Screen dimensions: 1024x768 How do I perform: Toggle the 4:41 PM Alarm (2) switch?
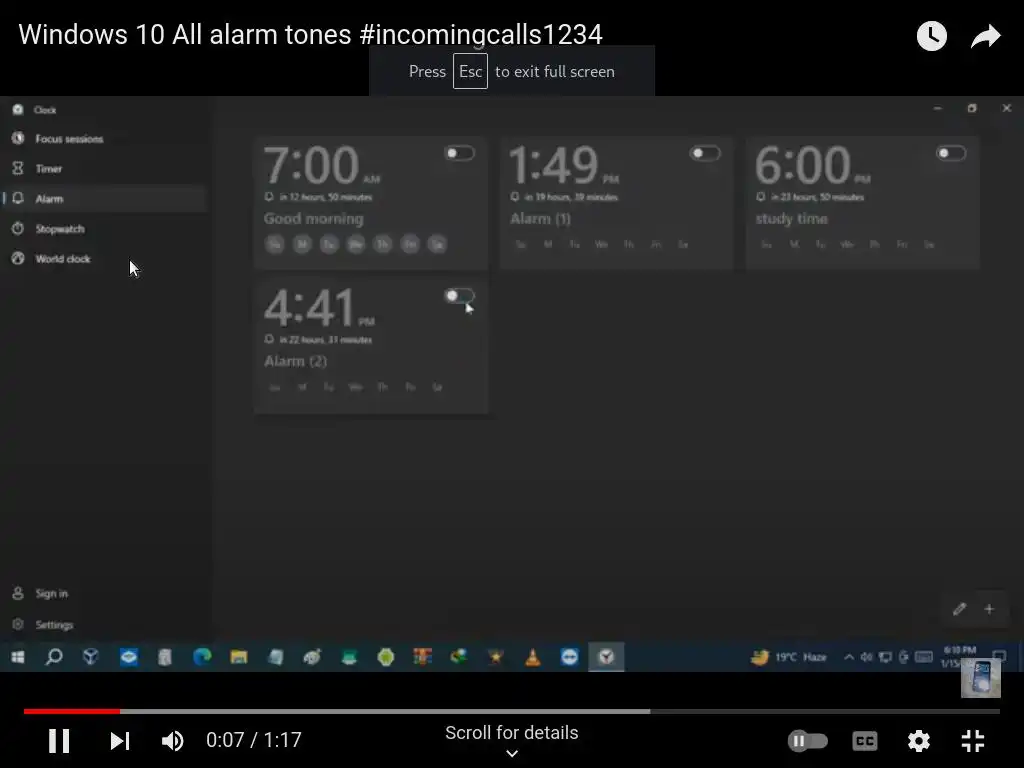(x=460, y=296)
